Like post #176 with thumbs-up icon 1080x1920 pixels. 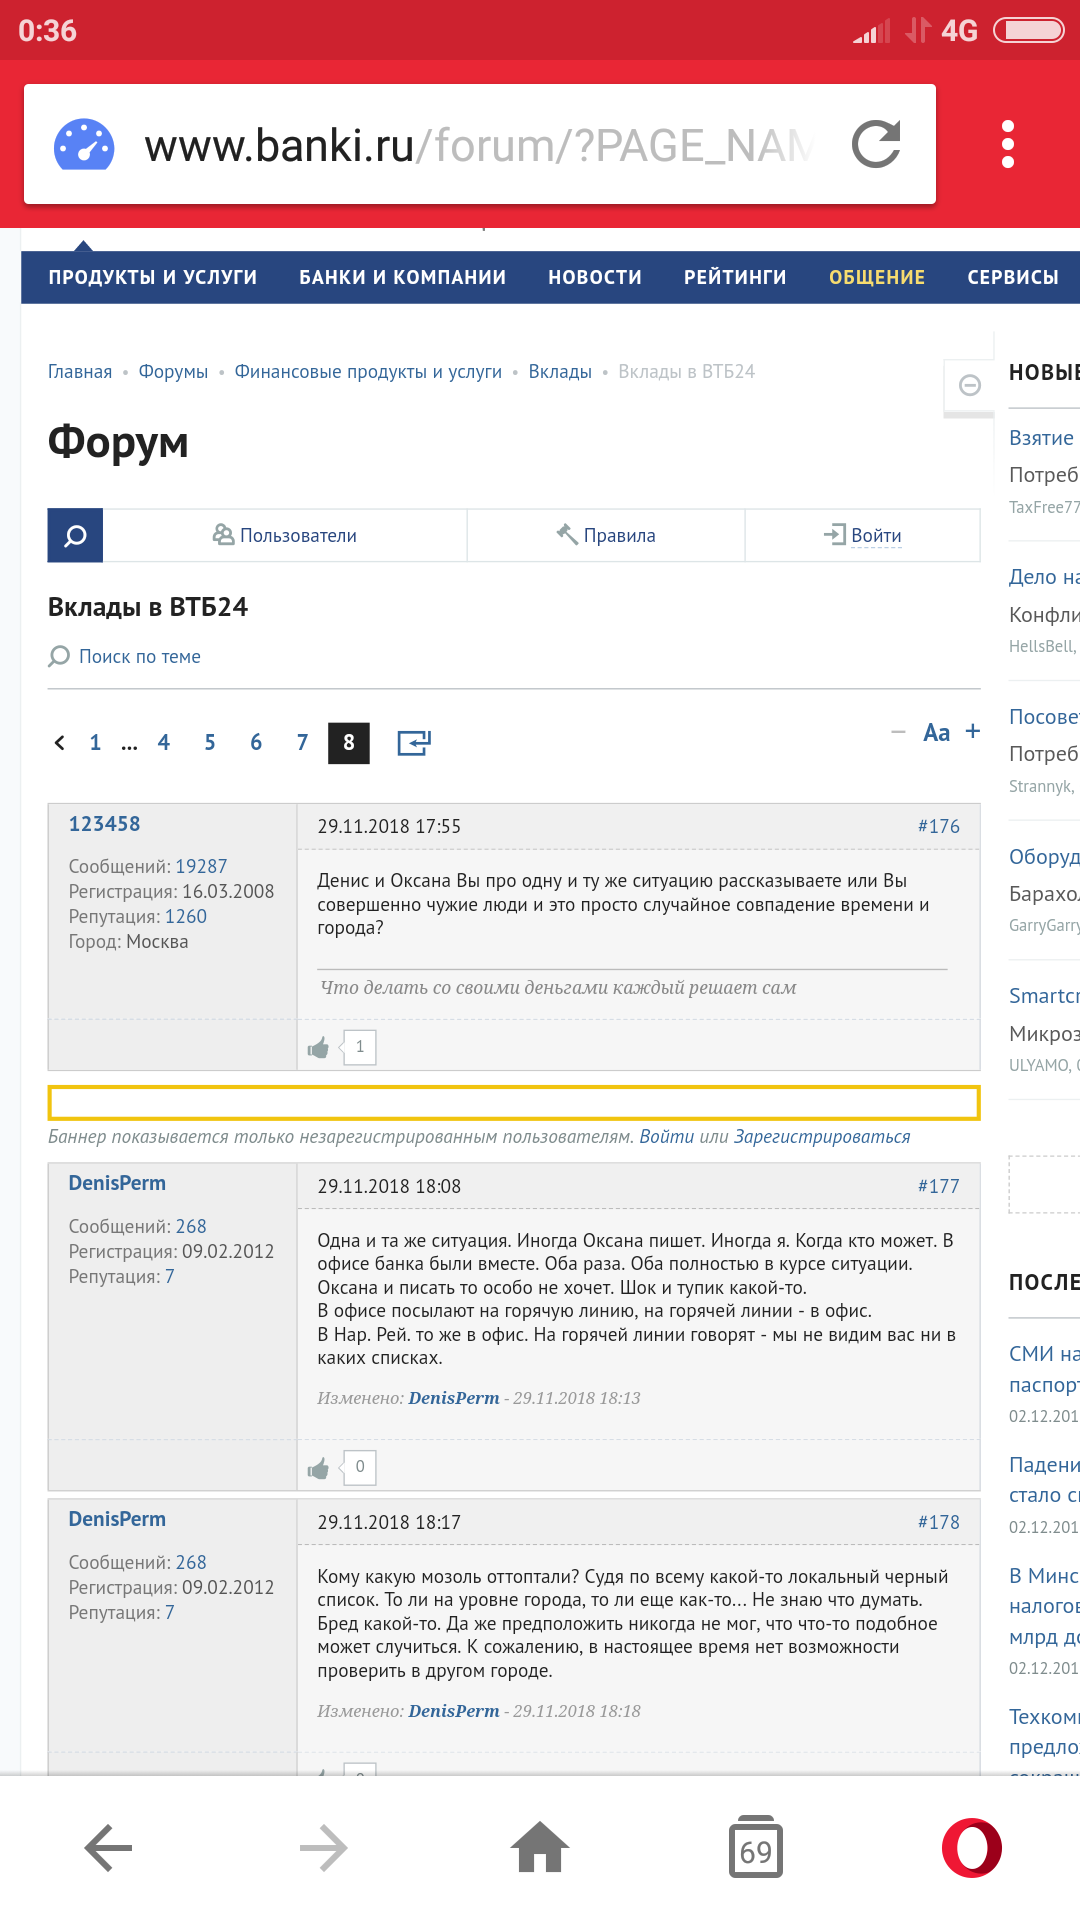click(x=318, y=1048)
